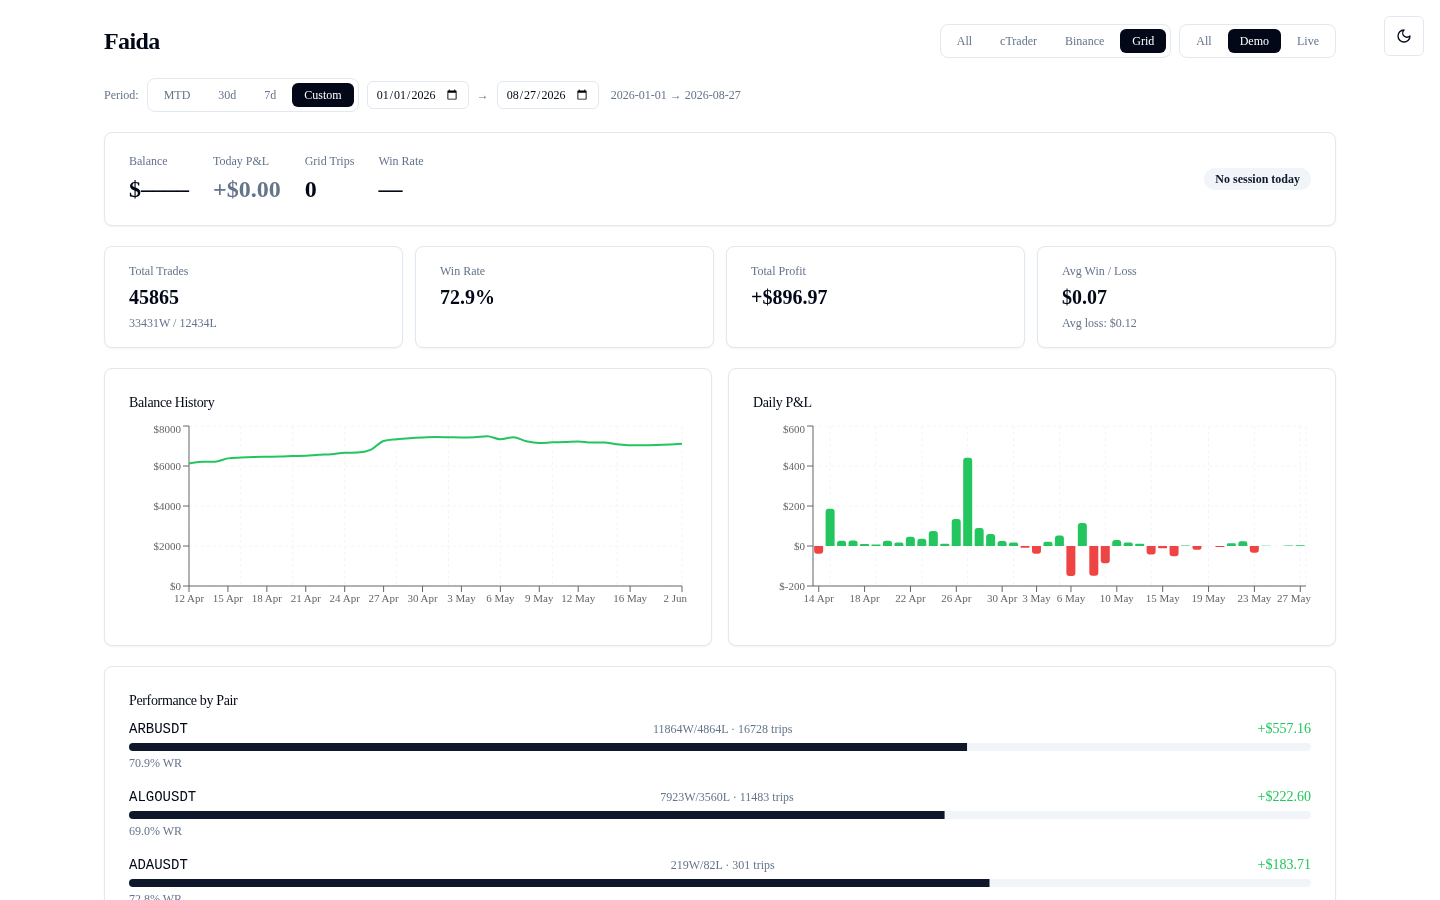This screenshot has width=1440, height=900.
Task: Click the ARBUSDT profit +$557.16
Action: (1284, 728)
